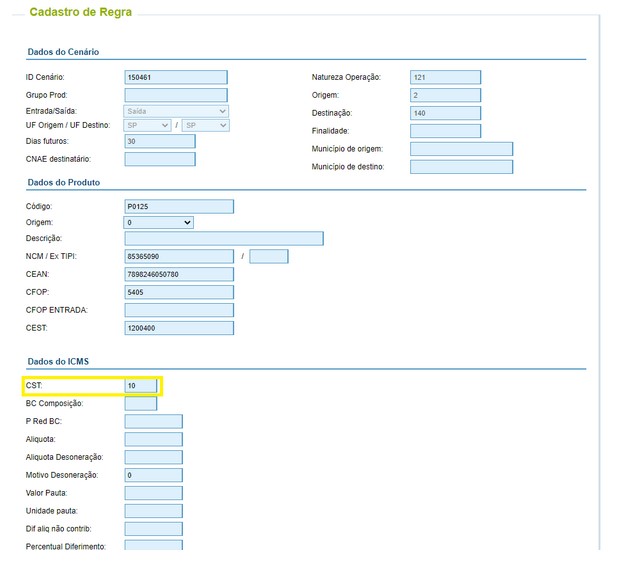This screenshot has width=617, height=567.
Task: Click the Alíquota Desoneração field
Action: pos(153,457)
